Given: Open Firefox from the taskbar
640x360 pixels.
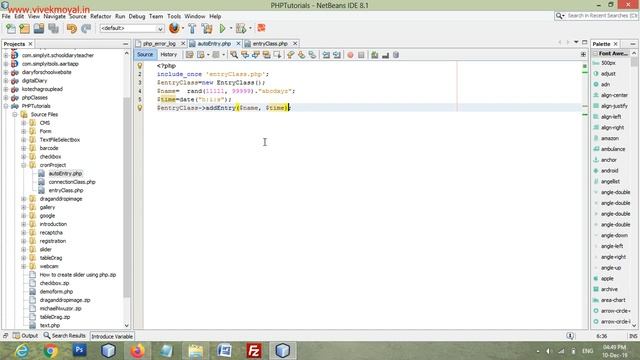Looking at the screenshot, I should [138, 351].
